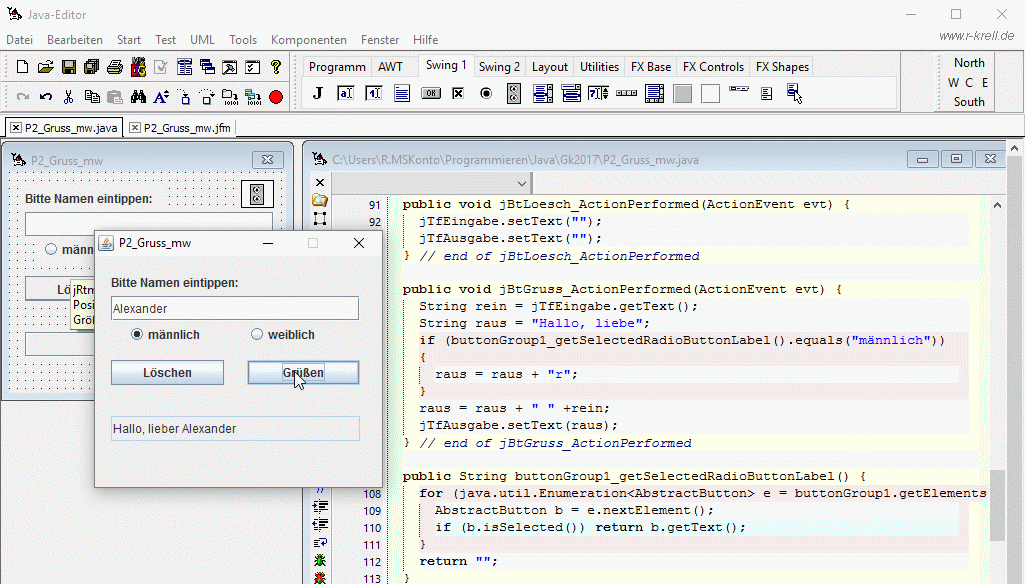Click the red Run/record circle icon
The width and height of the screenshot is (1025, 584).
(x=276, y=97)
